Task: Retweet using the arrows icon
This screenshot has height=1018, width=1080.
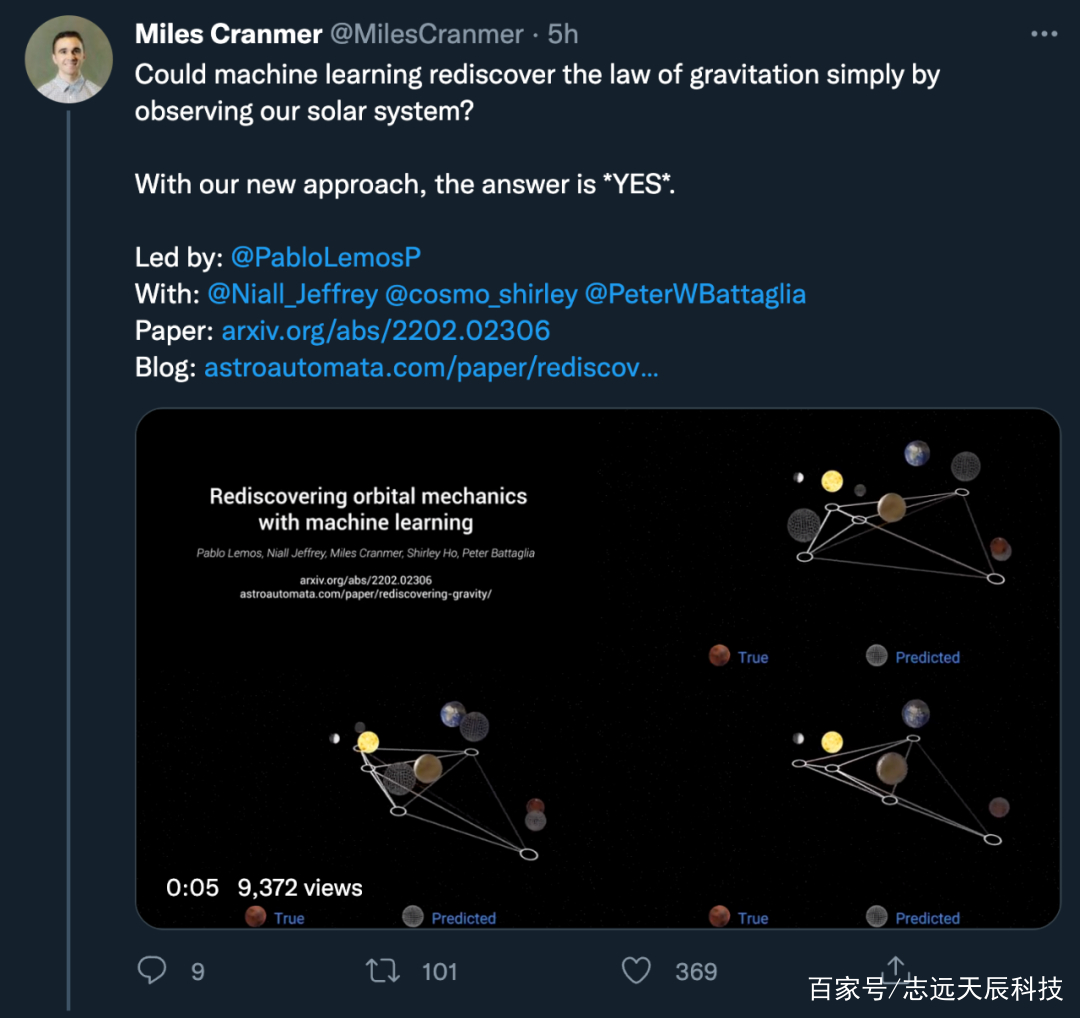Action: coord(382,970)
